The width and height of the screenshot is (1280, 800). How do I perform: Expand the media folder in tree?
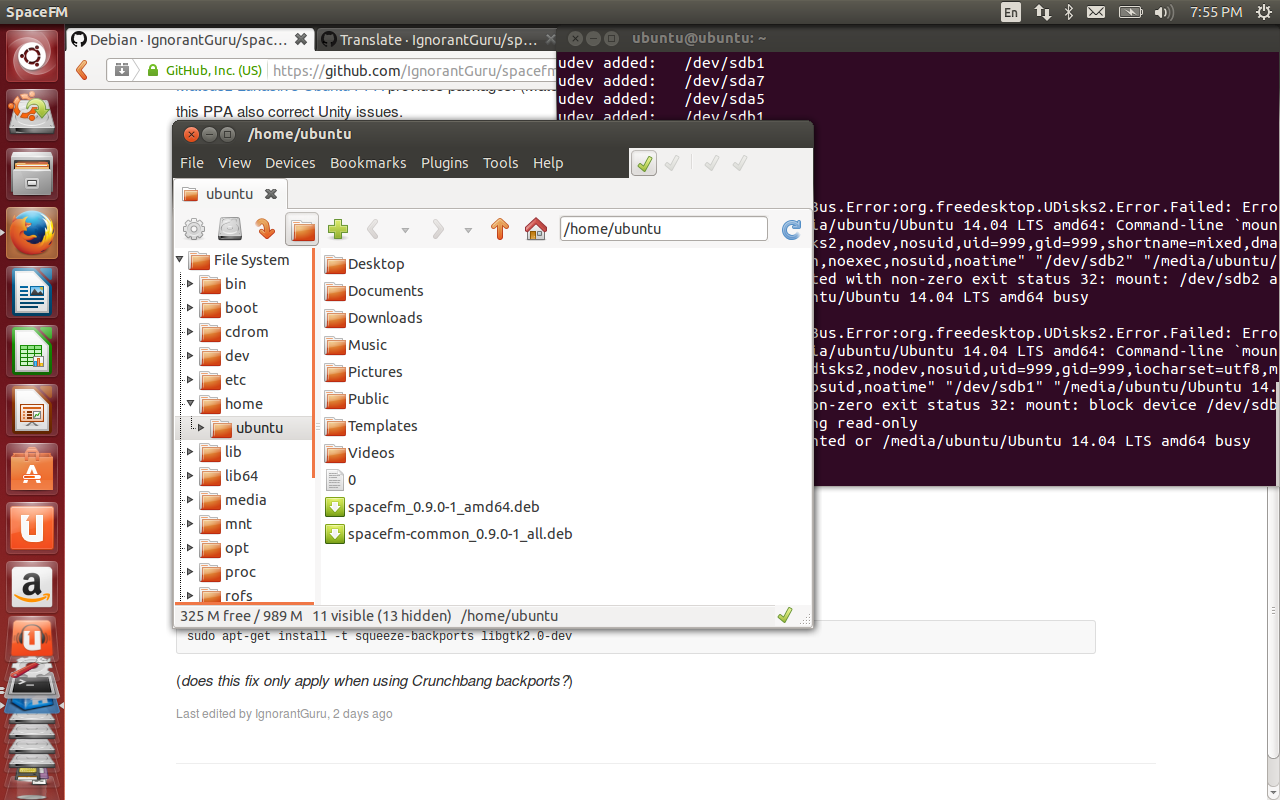[190, 500]
